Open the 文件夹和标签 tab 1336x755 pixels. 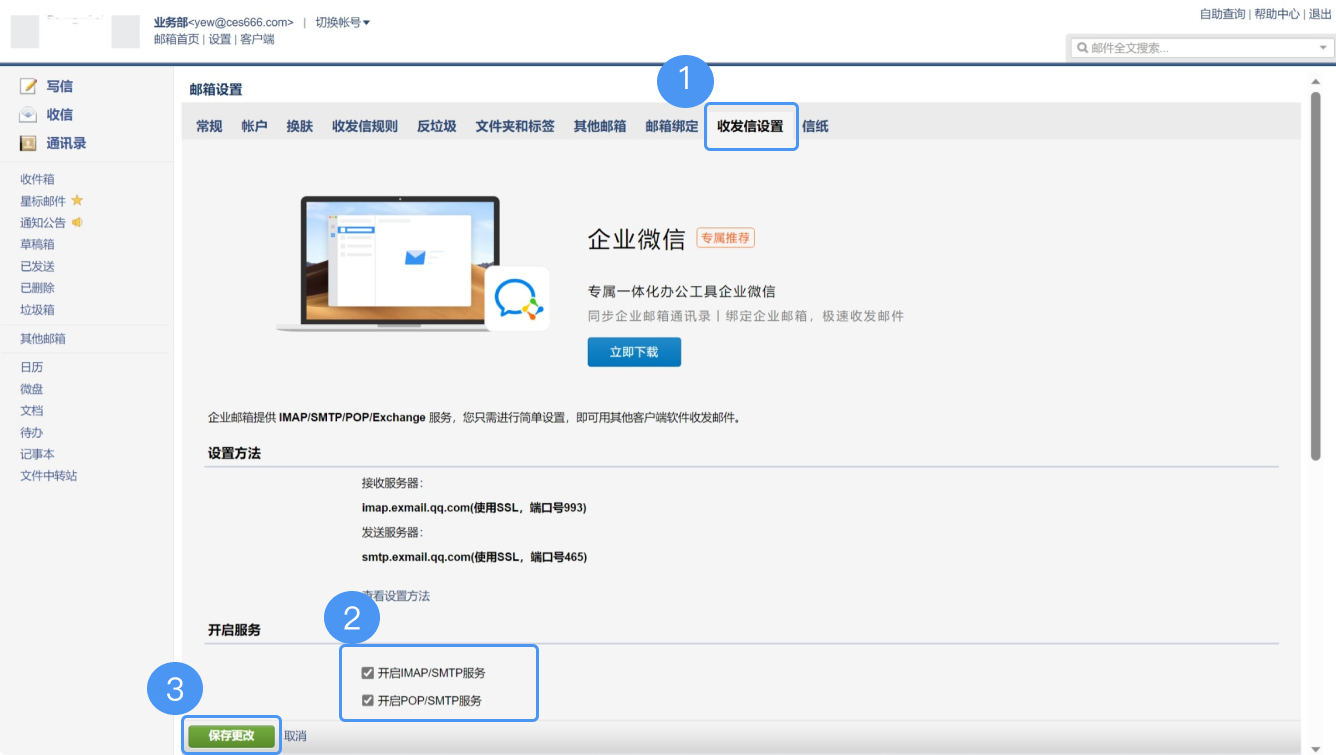click(515, 126)
